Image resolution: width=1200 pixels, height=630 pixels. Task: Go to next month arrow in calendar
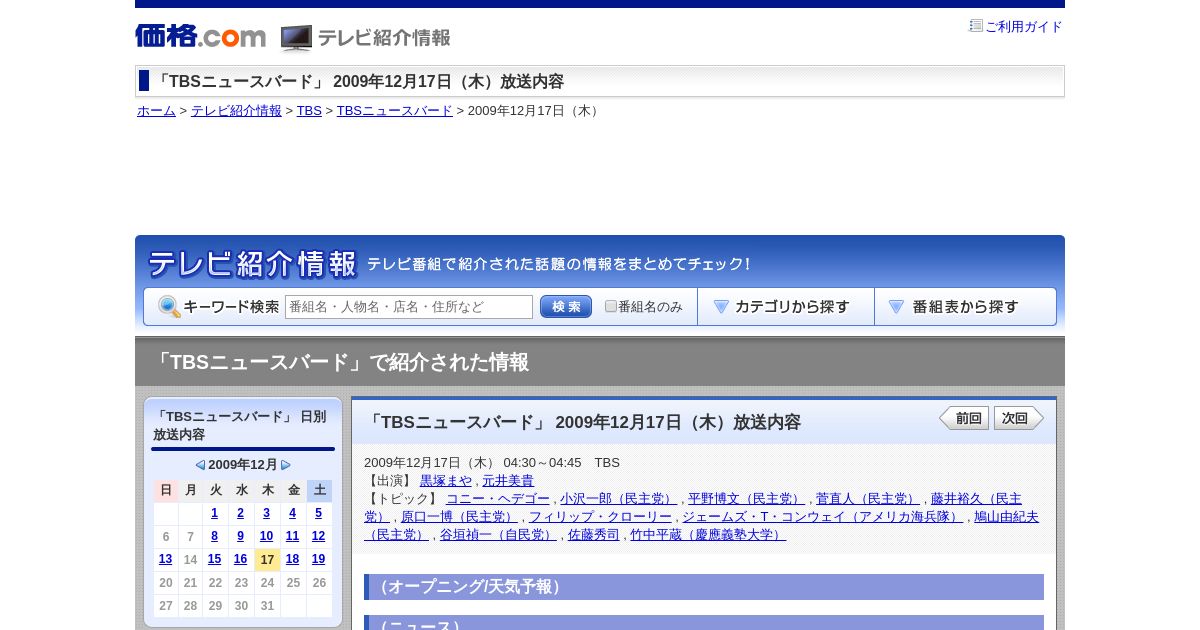286,465
